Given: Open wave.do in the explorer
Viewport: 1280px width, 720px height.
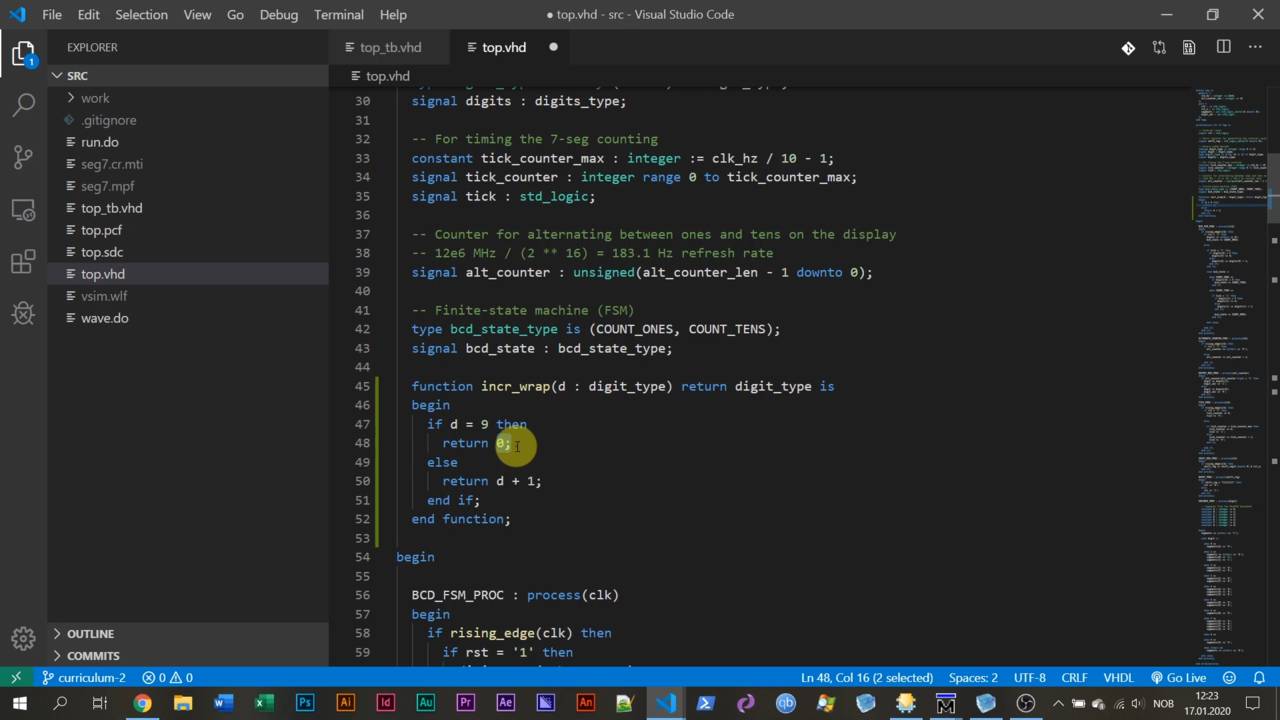Looking at the screenshot, I should tap(188, 318).
